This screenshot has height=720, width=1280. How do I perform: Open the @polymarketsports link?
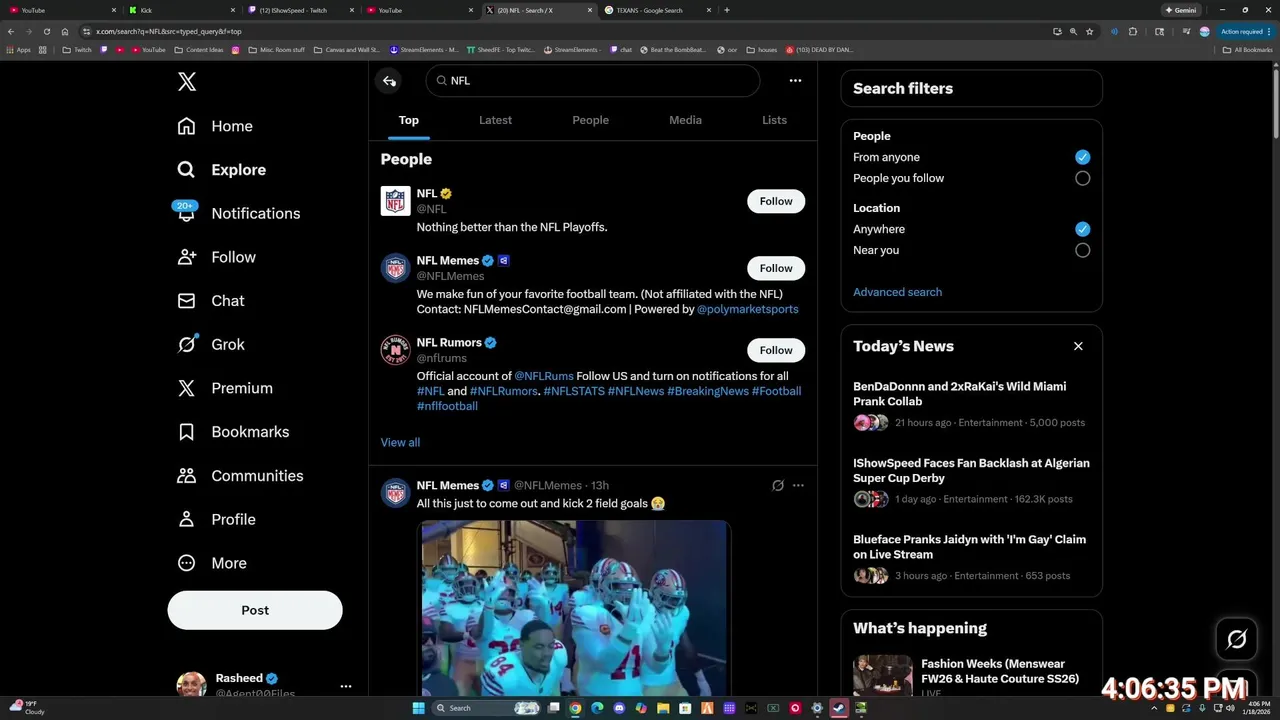[x=747, y=309]
